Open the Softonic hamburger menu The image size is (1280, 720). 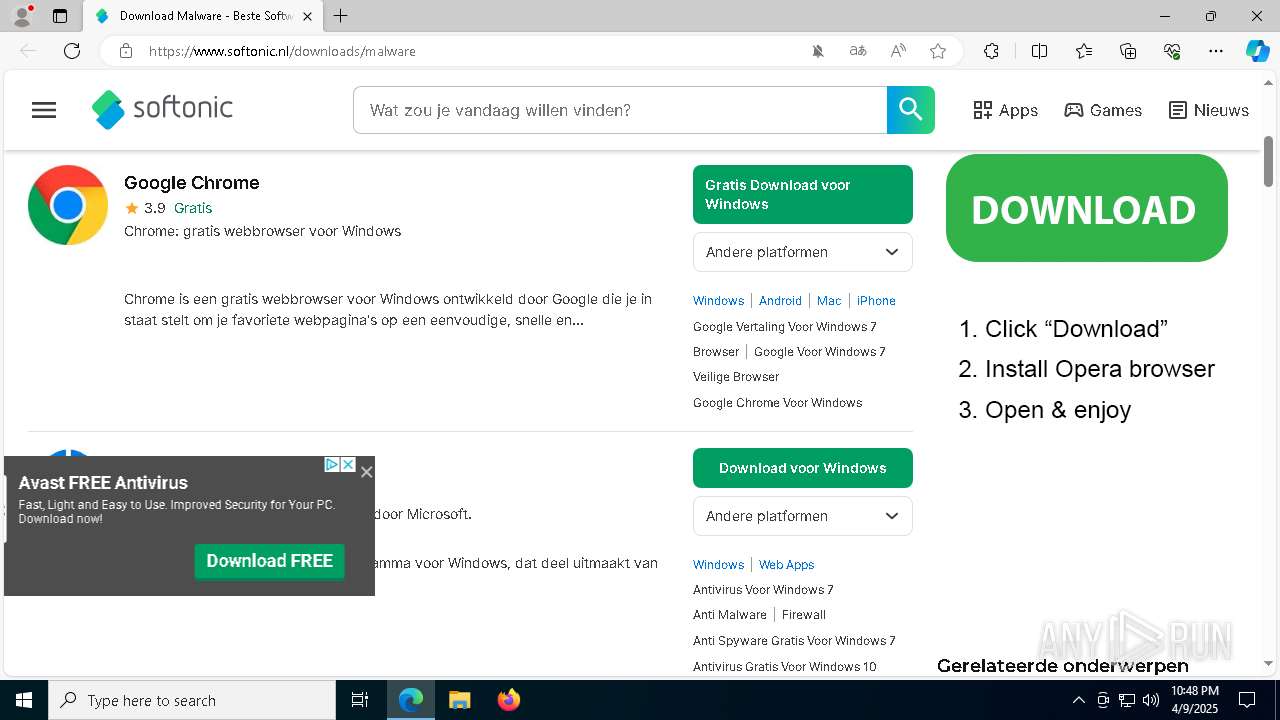tap(44, 110)
